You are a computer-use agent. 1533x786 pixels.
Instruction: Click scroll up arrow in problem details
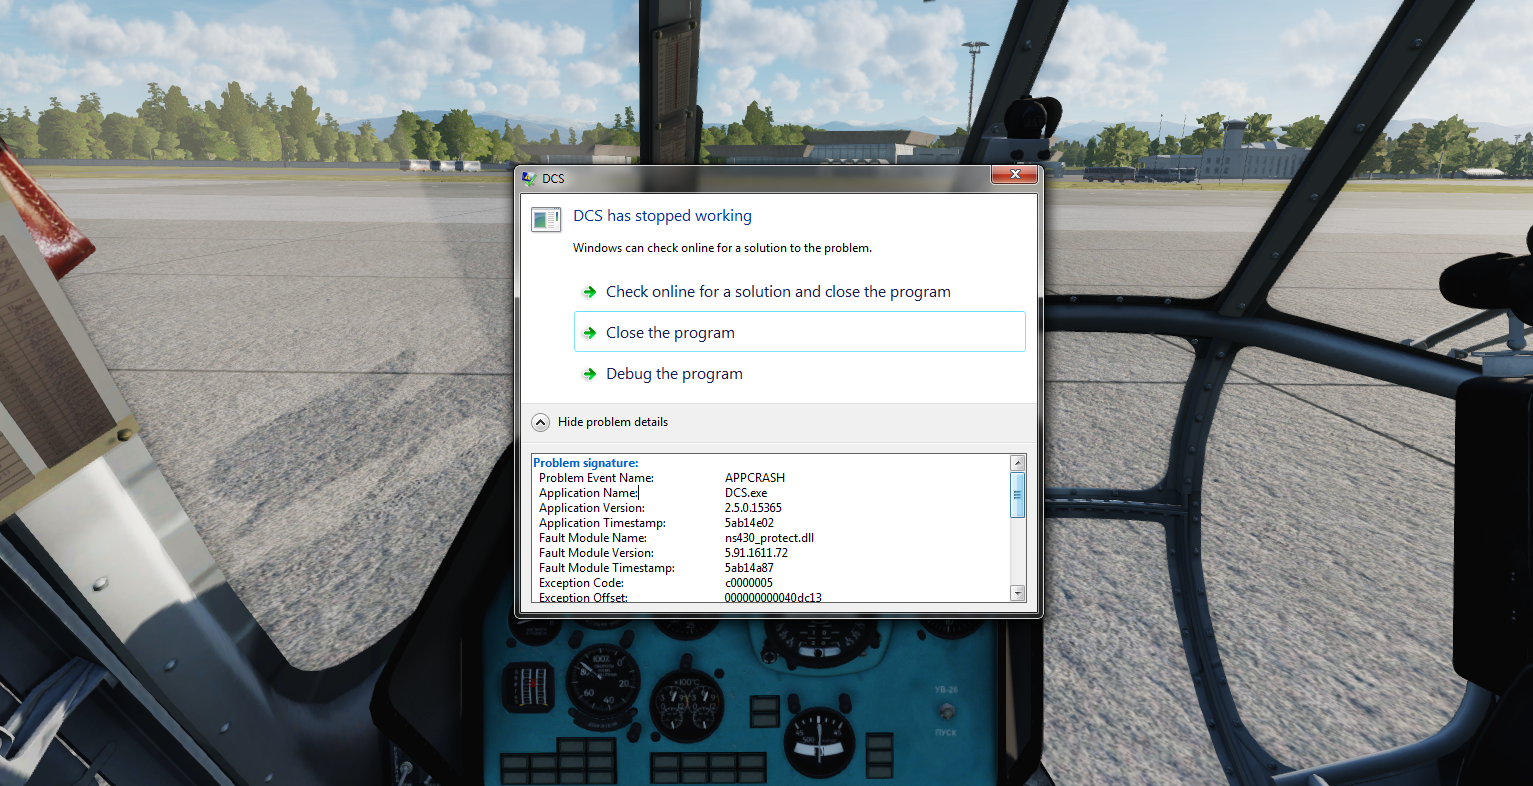click(x=1018, y=462)
